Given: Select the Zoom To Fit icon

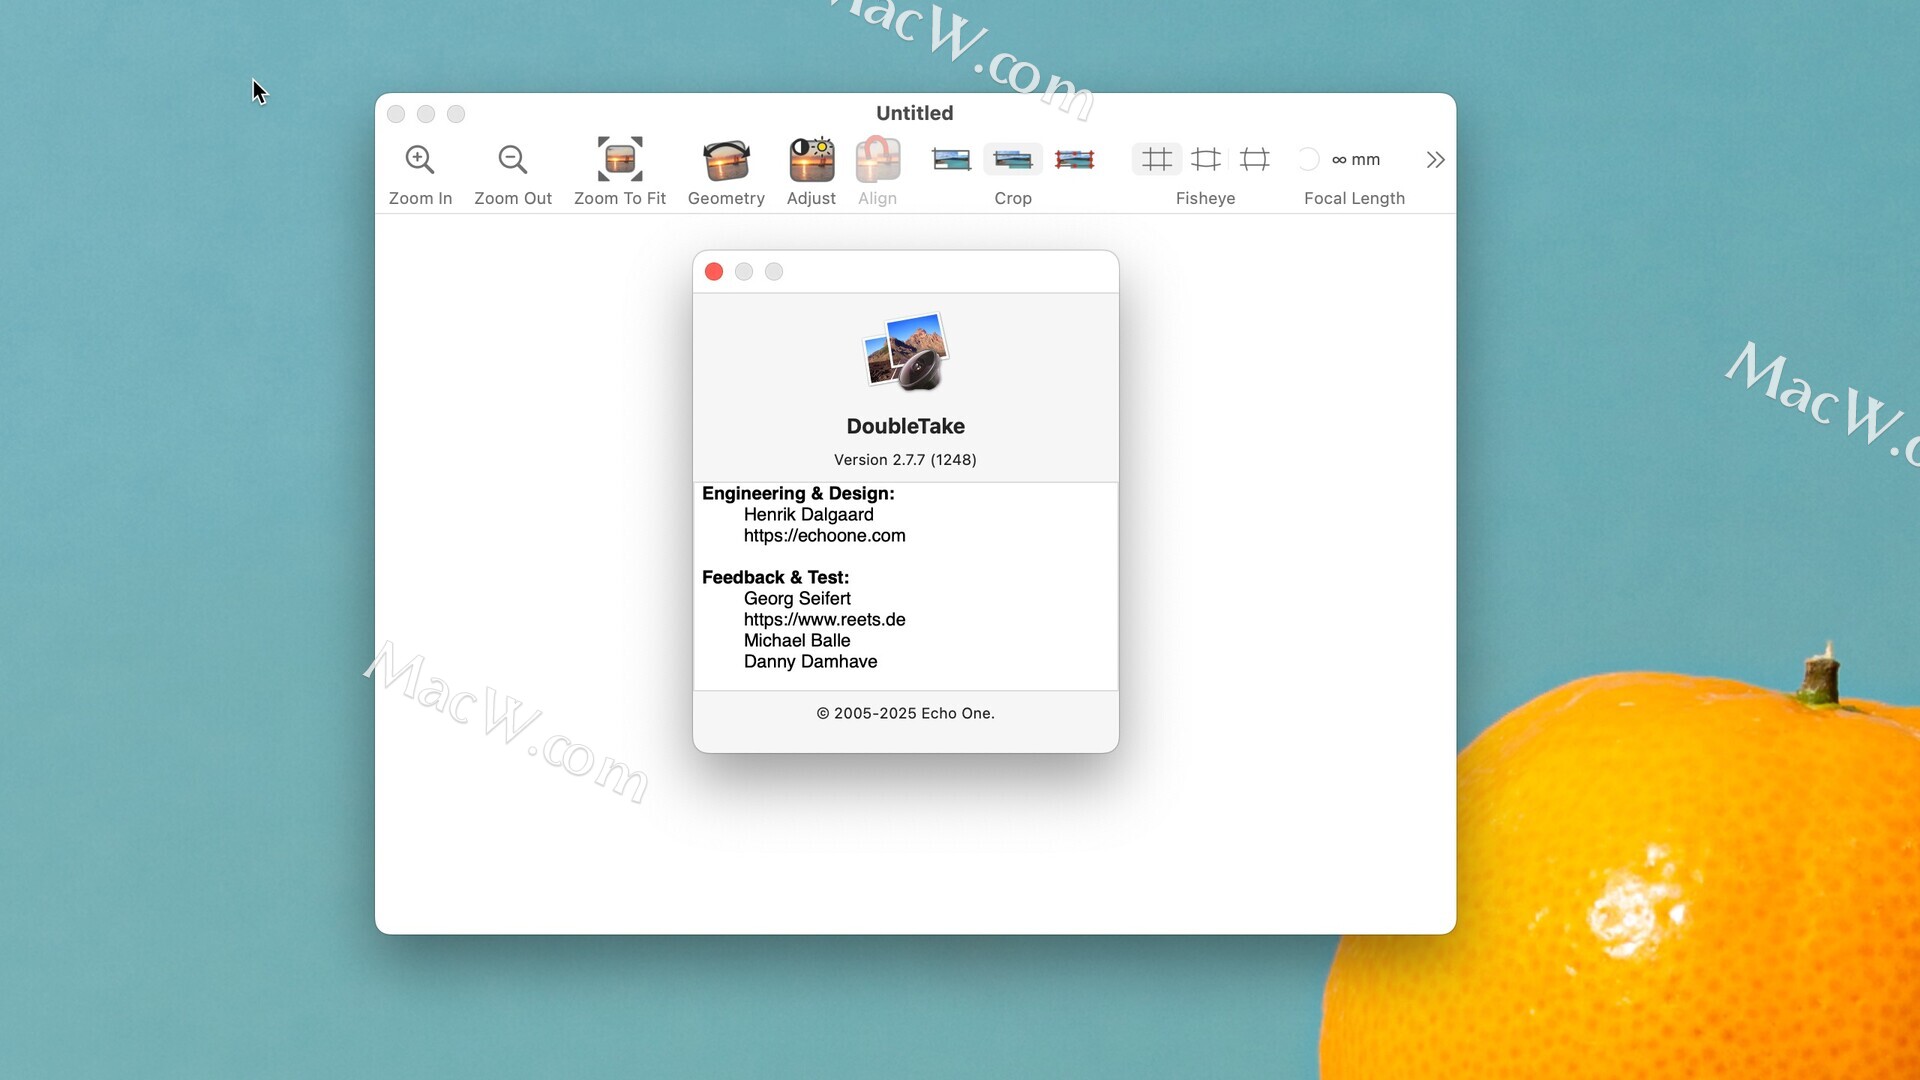Looking at the screenshot, I should [x=620, y=159].
